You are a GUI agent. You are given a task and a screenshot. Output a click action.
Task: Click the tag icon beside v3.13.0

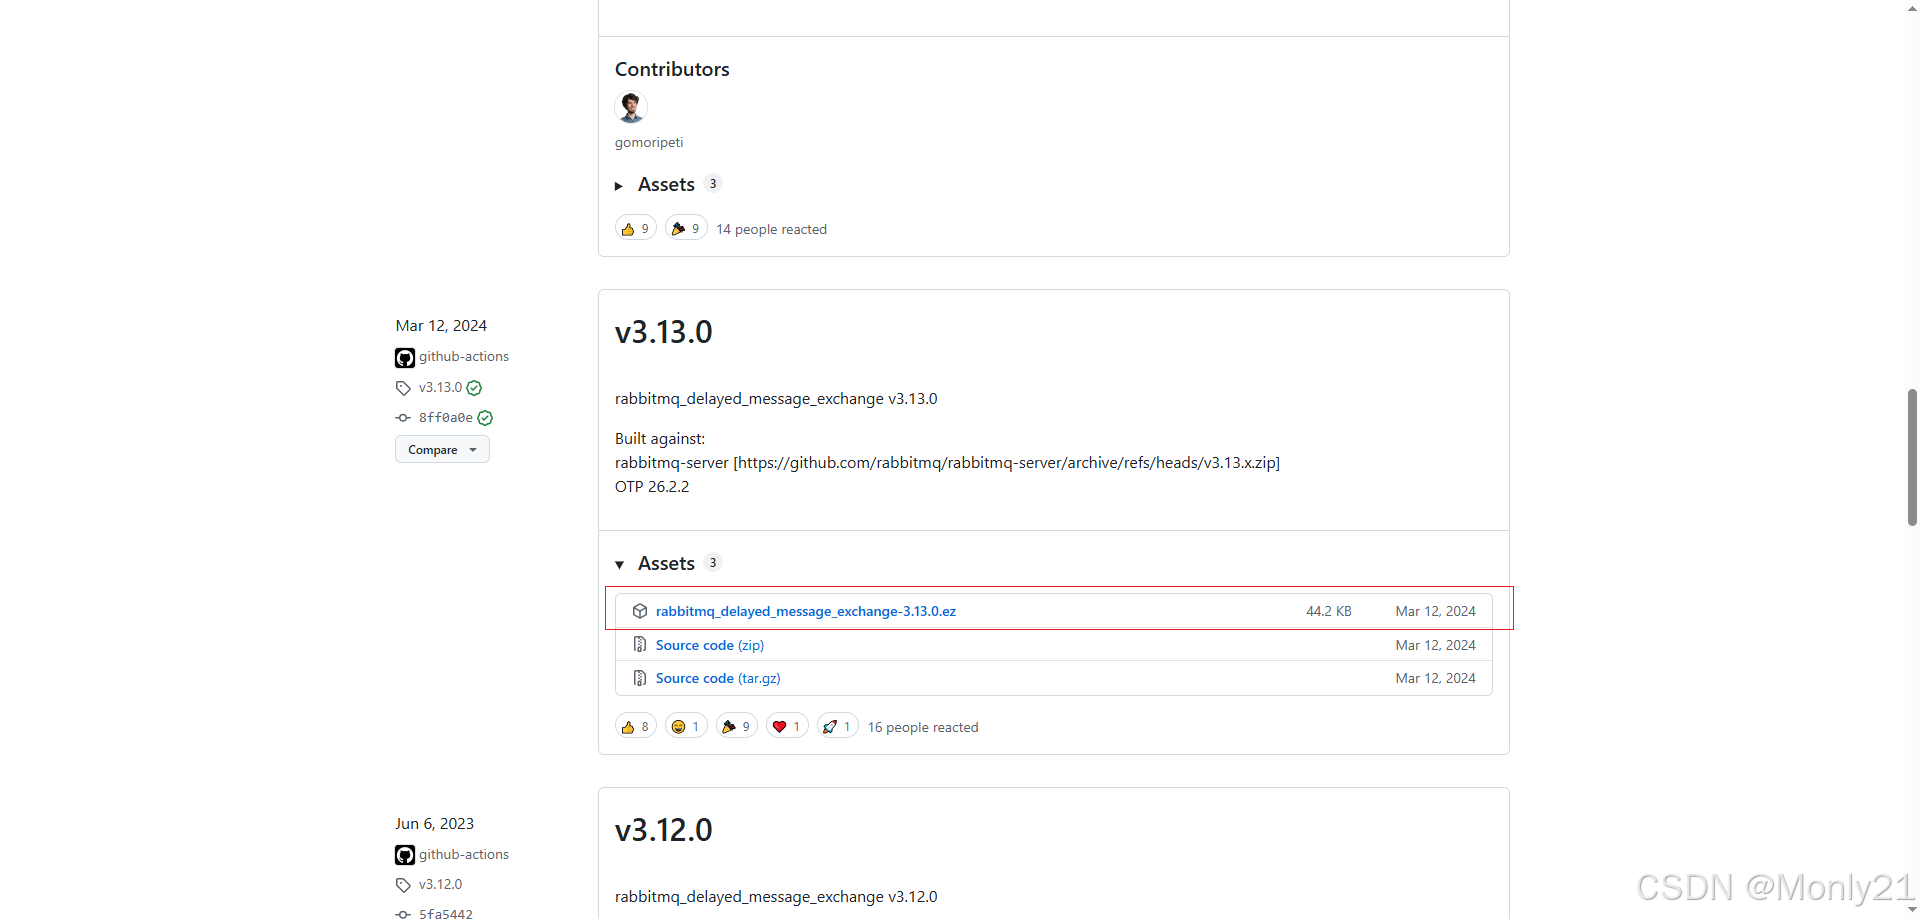[x=403, y=388]
